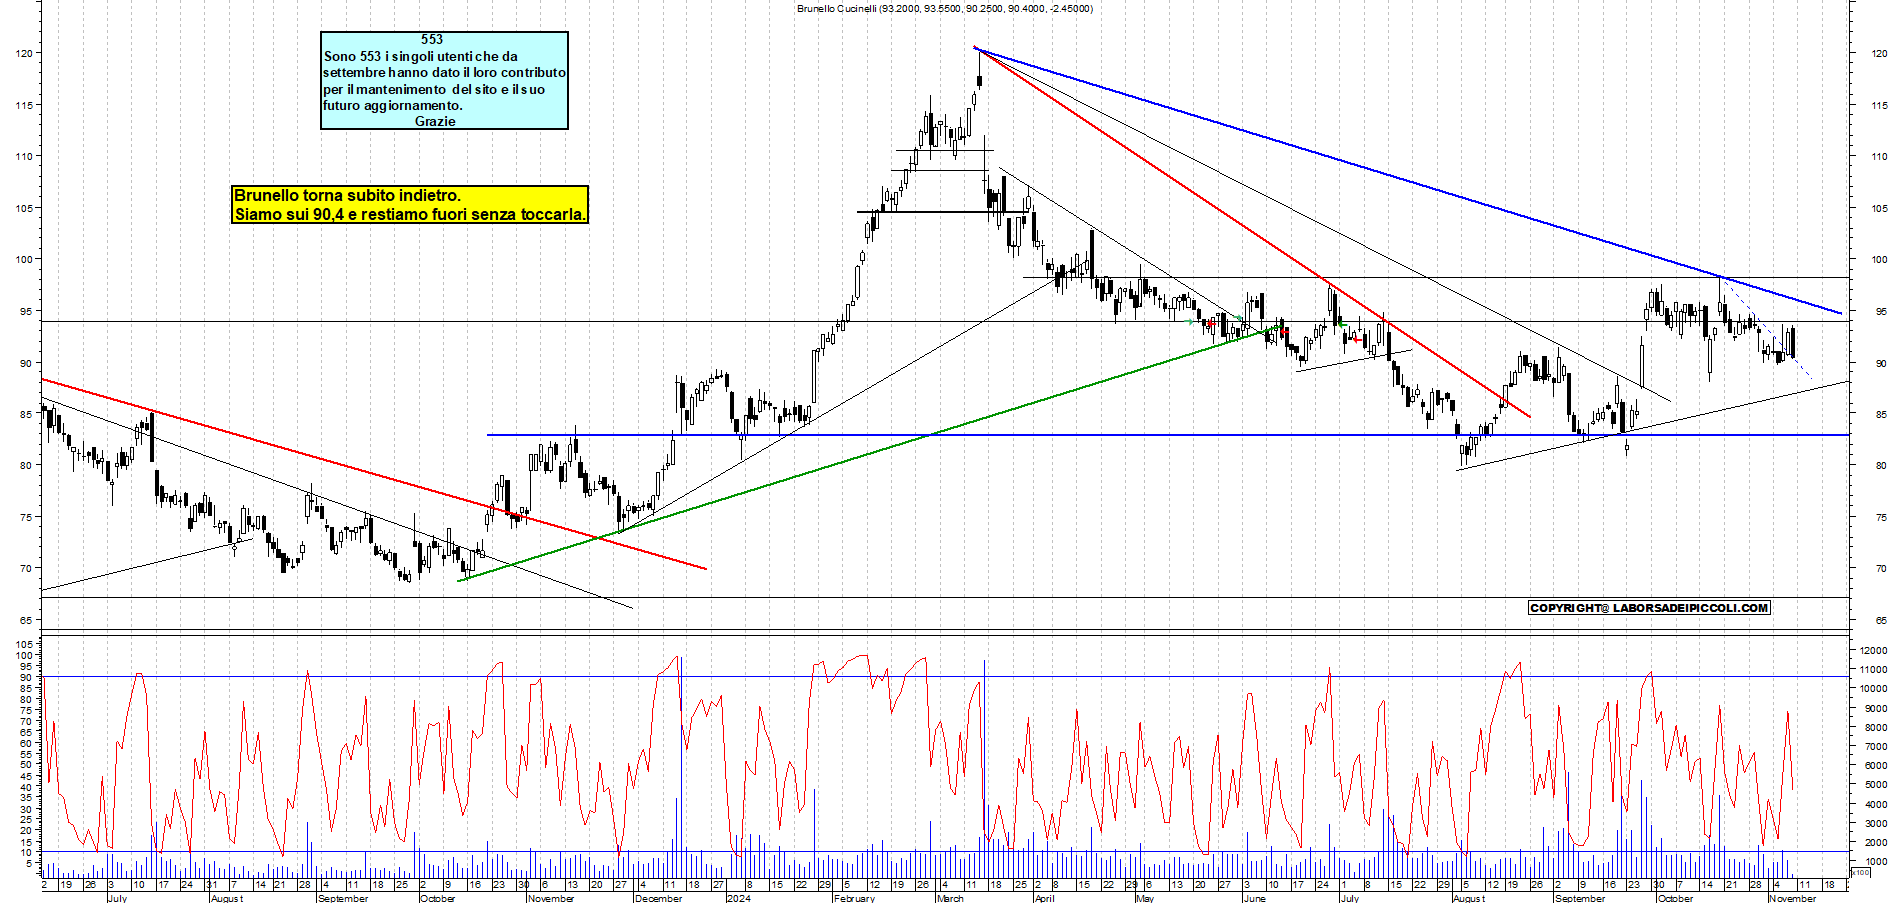Image resolution: width=1890 pixels, height=903 pixels.
Task: Click 'Siamo sui 90,4 e restiamo fuori' annotation line
Action: [x=410, y=214]
